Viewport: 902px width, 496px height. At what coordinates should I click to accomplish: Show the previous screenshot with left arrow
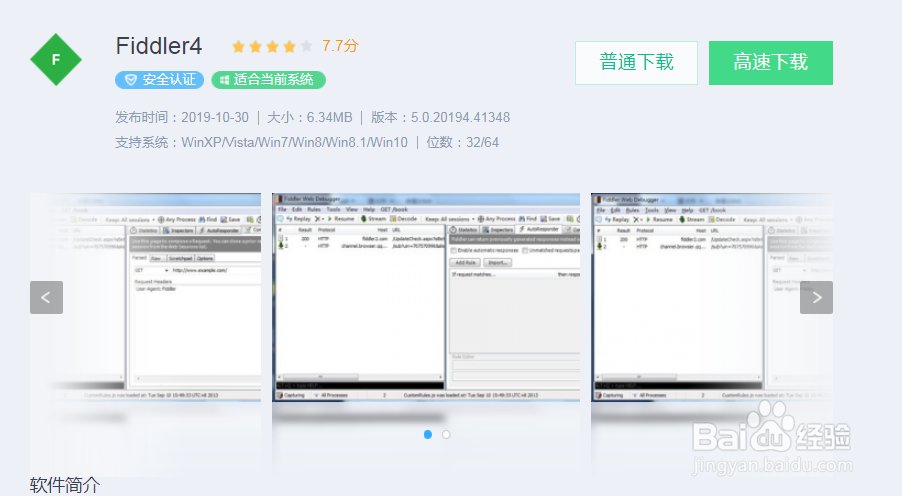coord(46,297)
